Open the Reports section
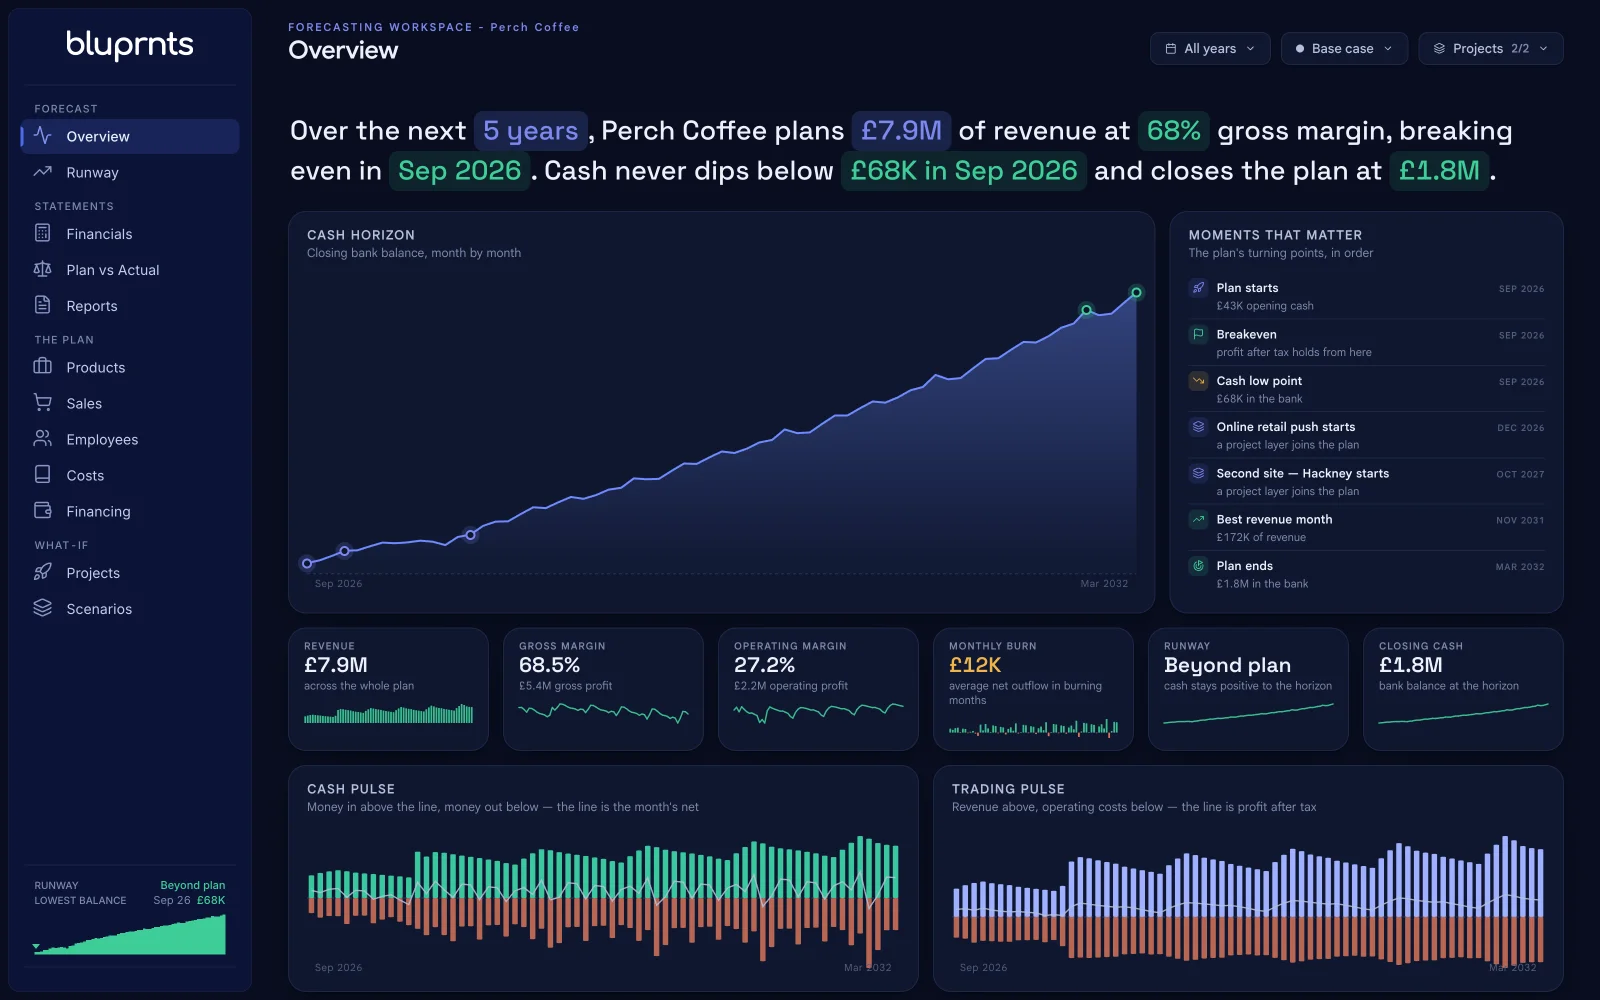 coord(130,306)
